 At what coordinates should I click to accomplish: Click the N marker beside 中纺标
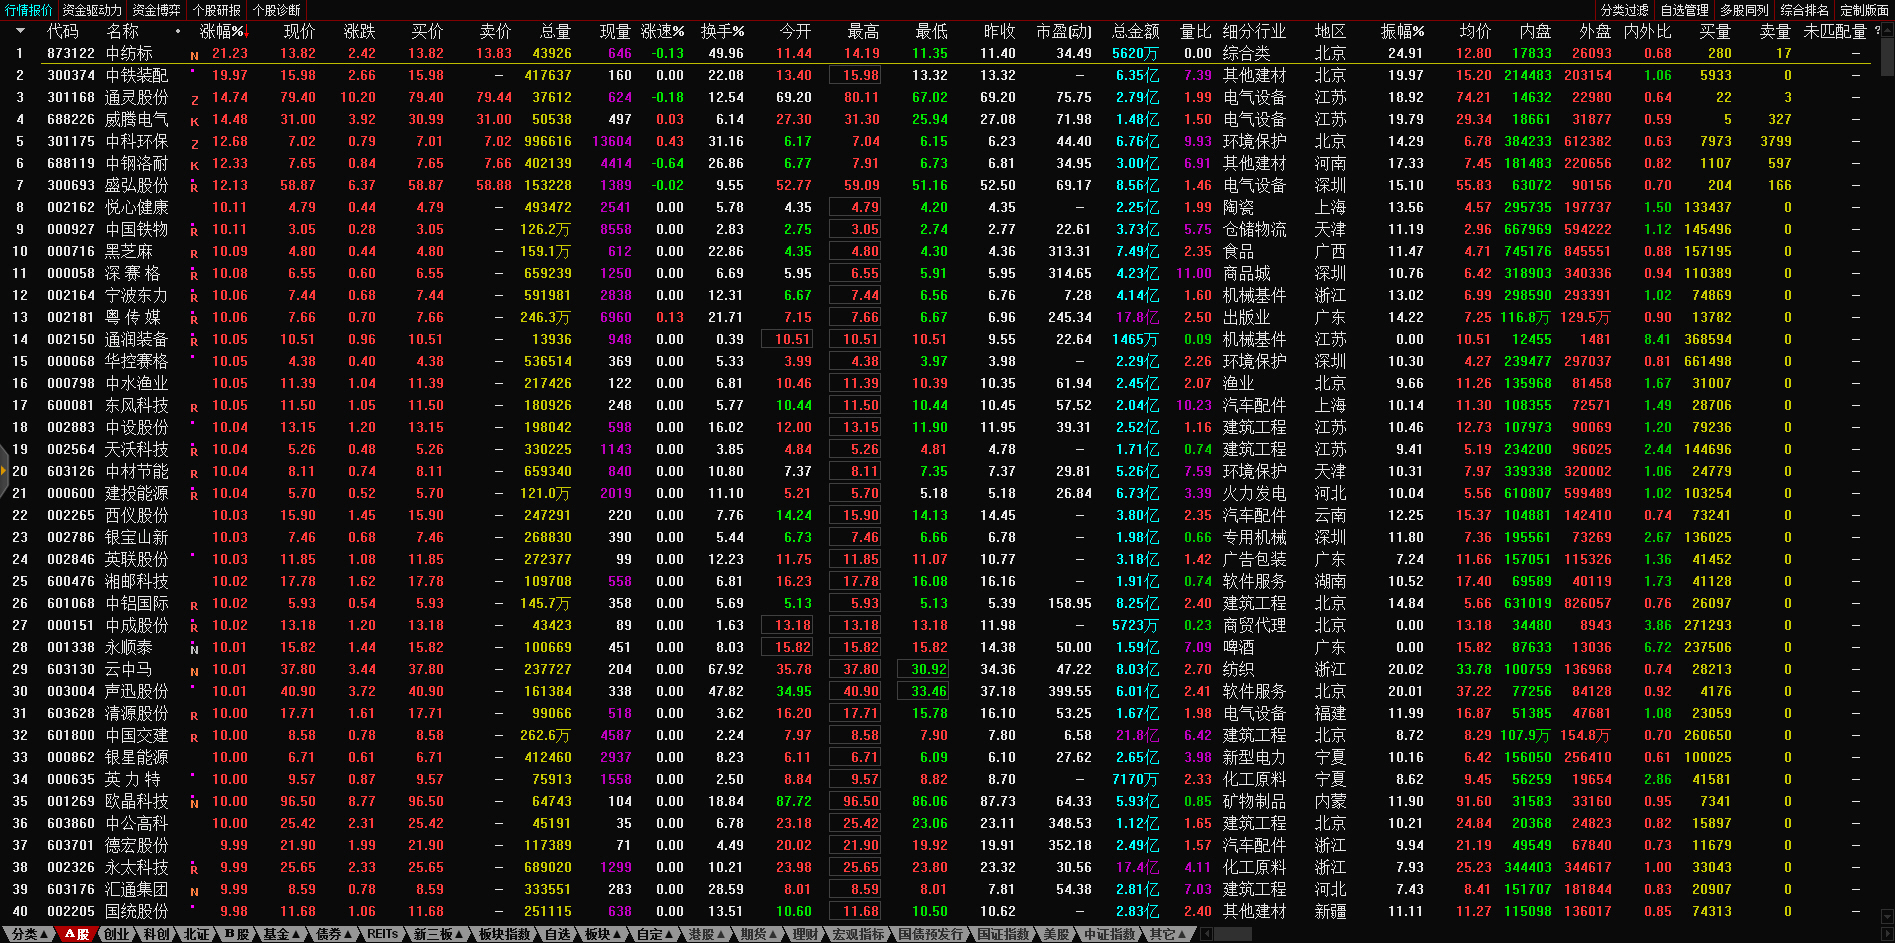(x=194, y=56)
